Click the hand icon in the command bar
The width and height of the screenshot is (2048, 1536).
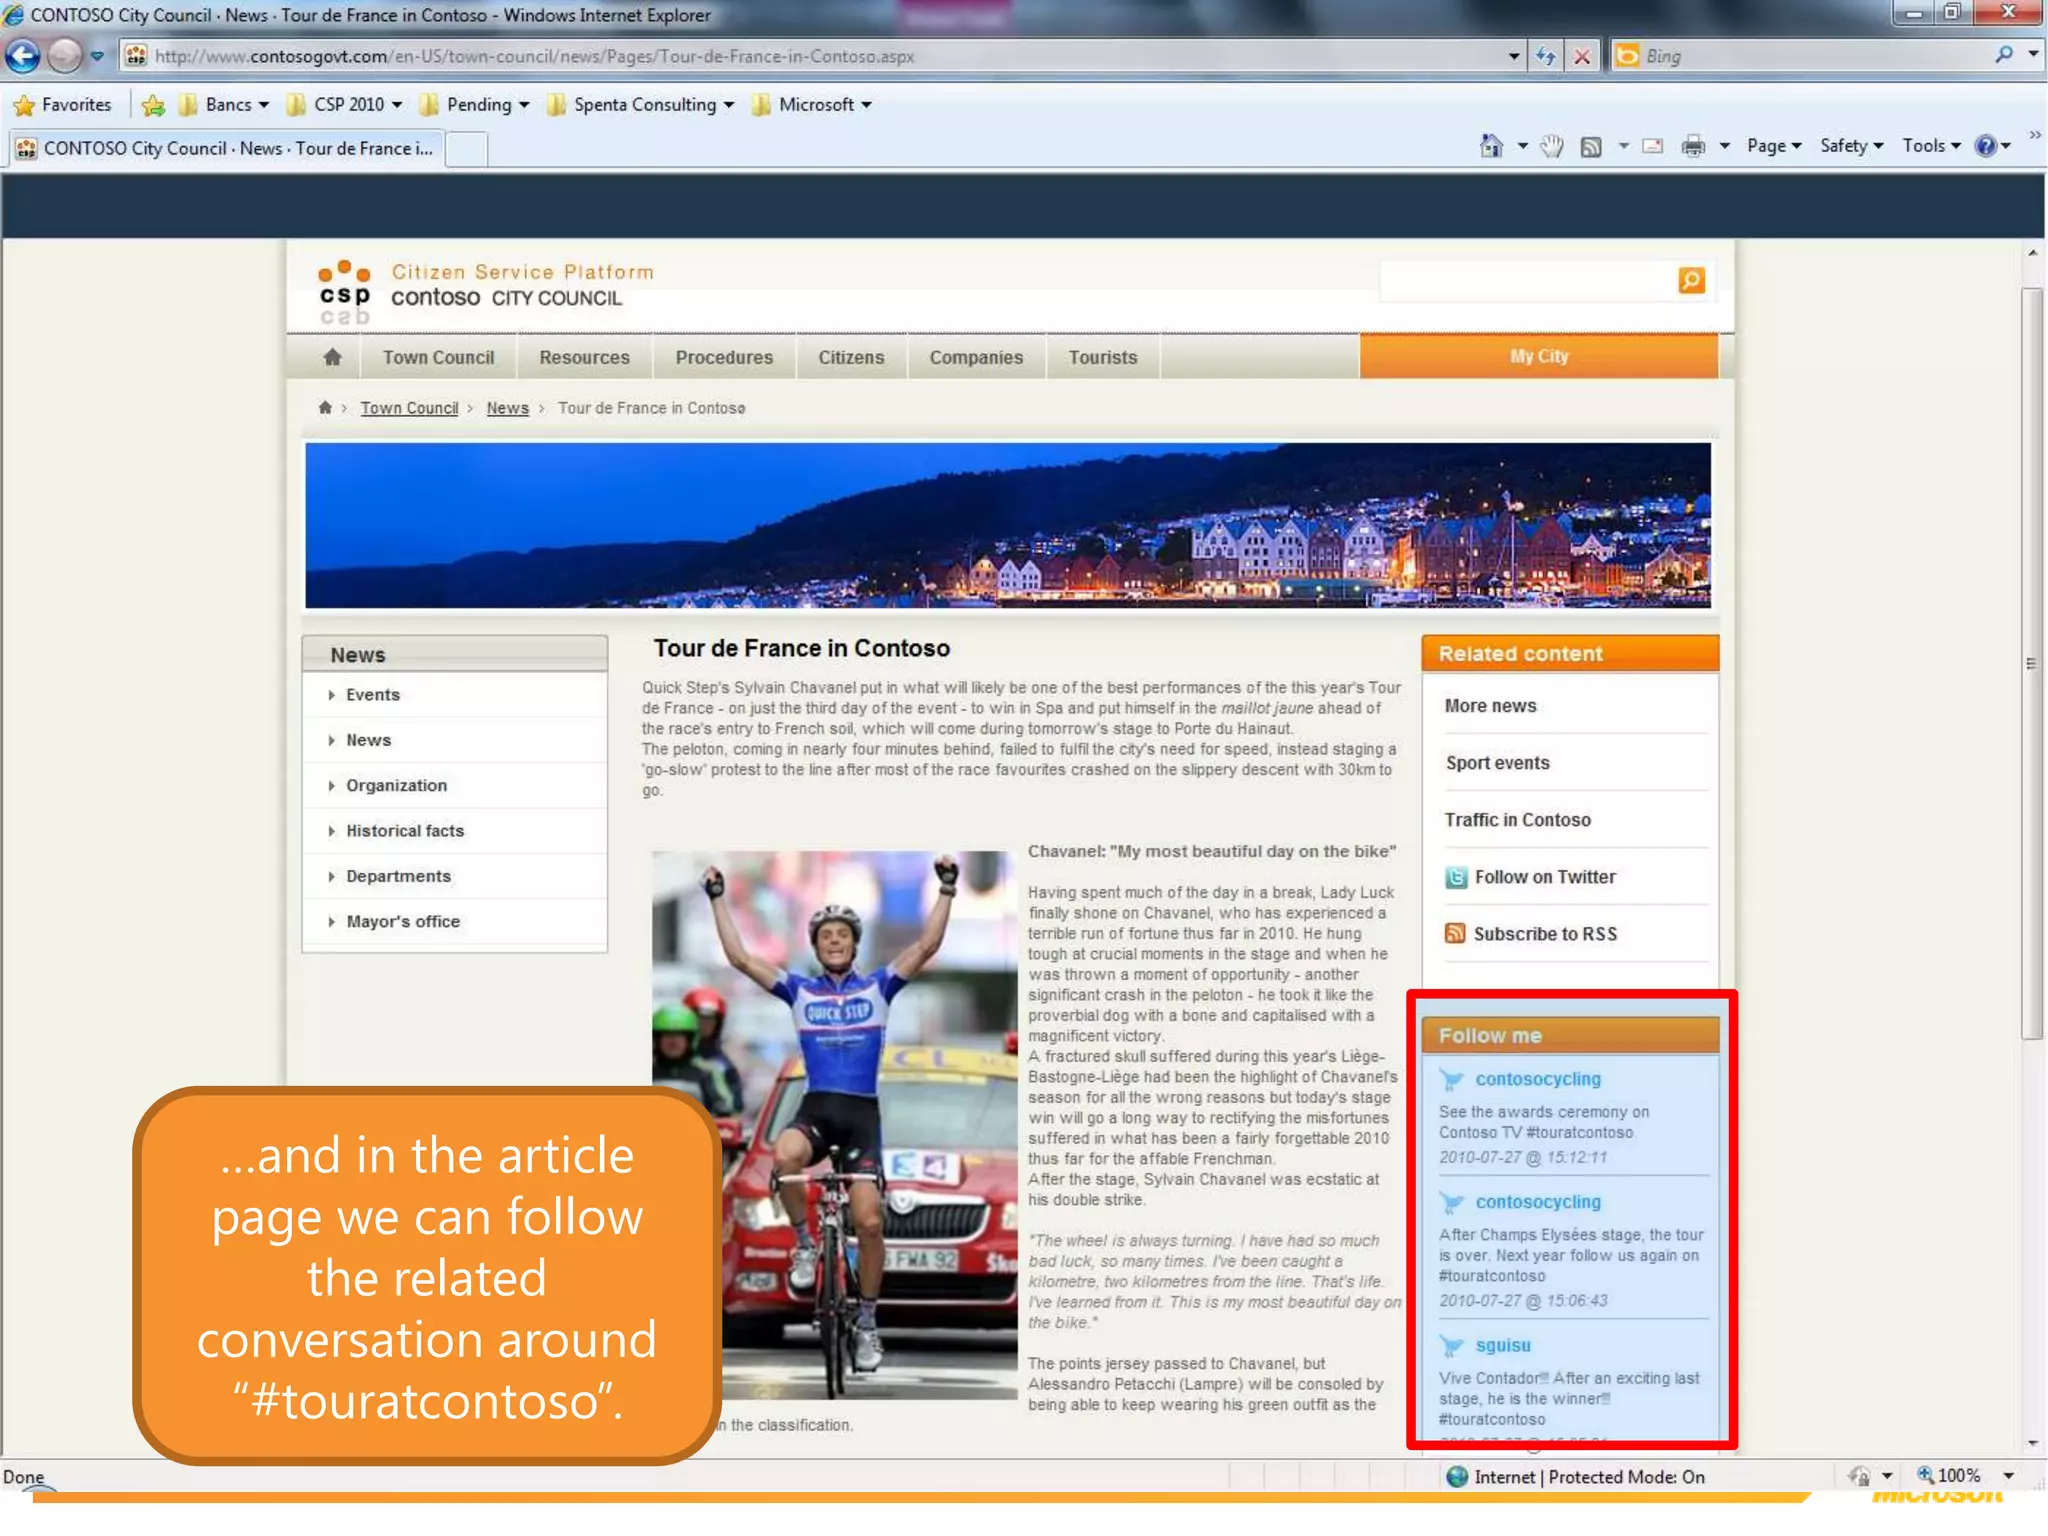(x=1551, y=146)
